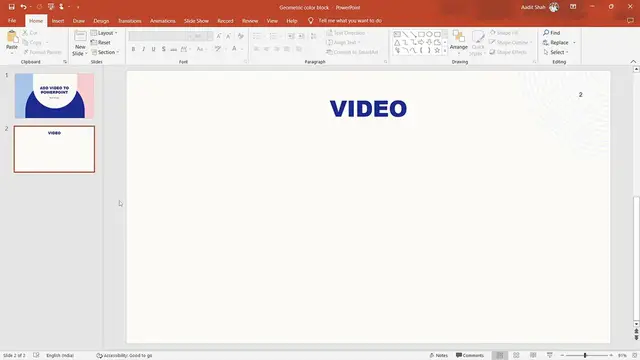
Task: Open the Layout dropdown
Action: 104,33
